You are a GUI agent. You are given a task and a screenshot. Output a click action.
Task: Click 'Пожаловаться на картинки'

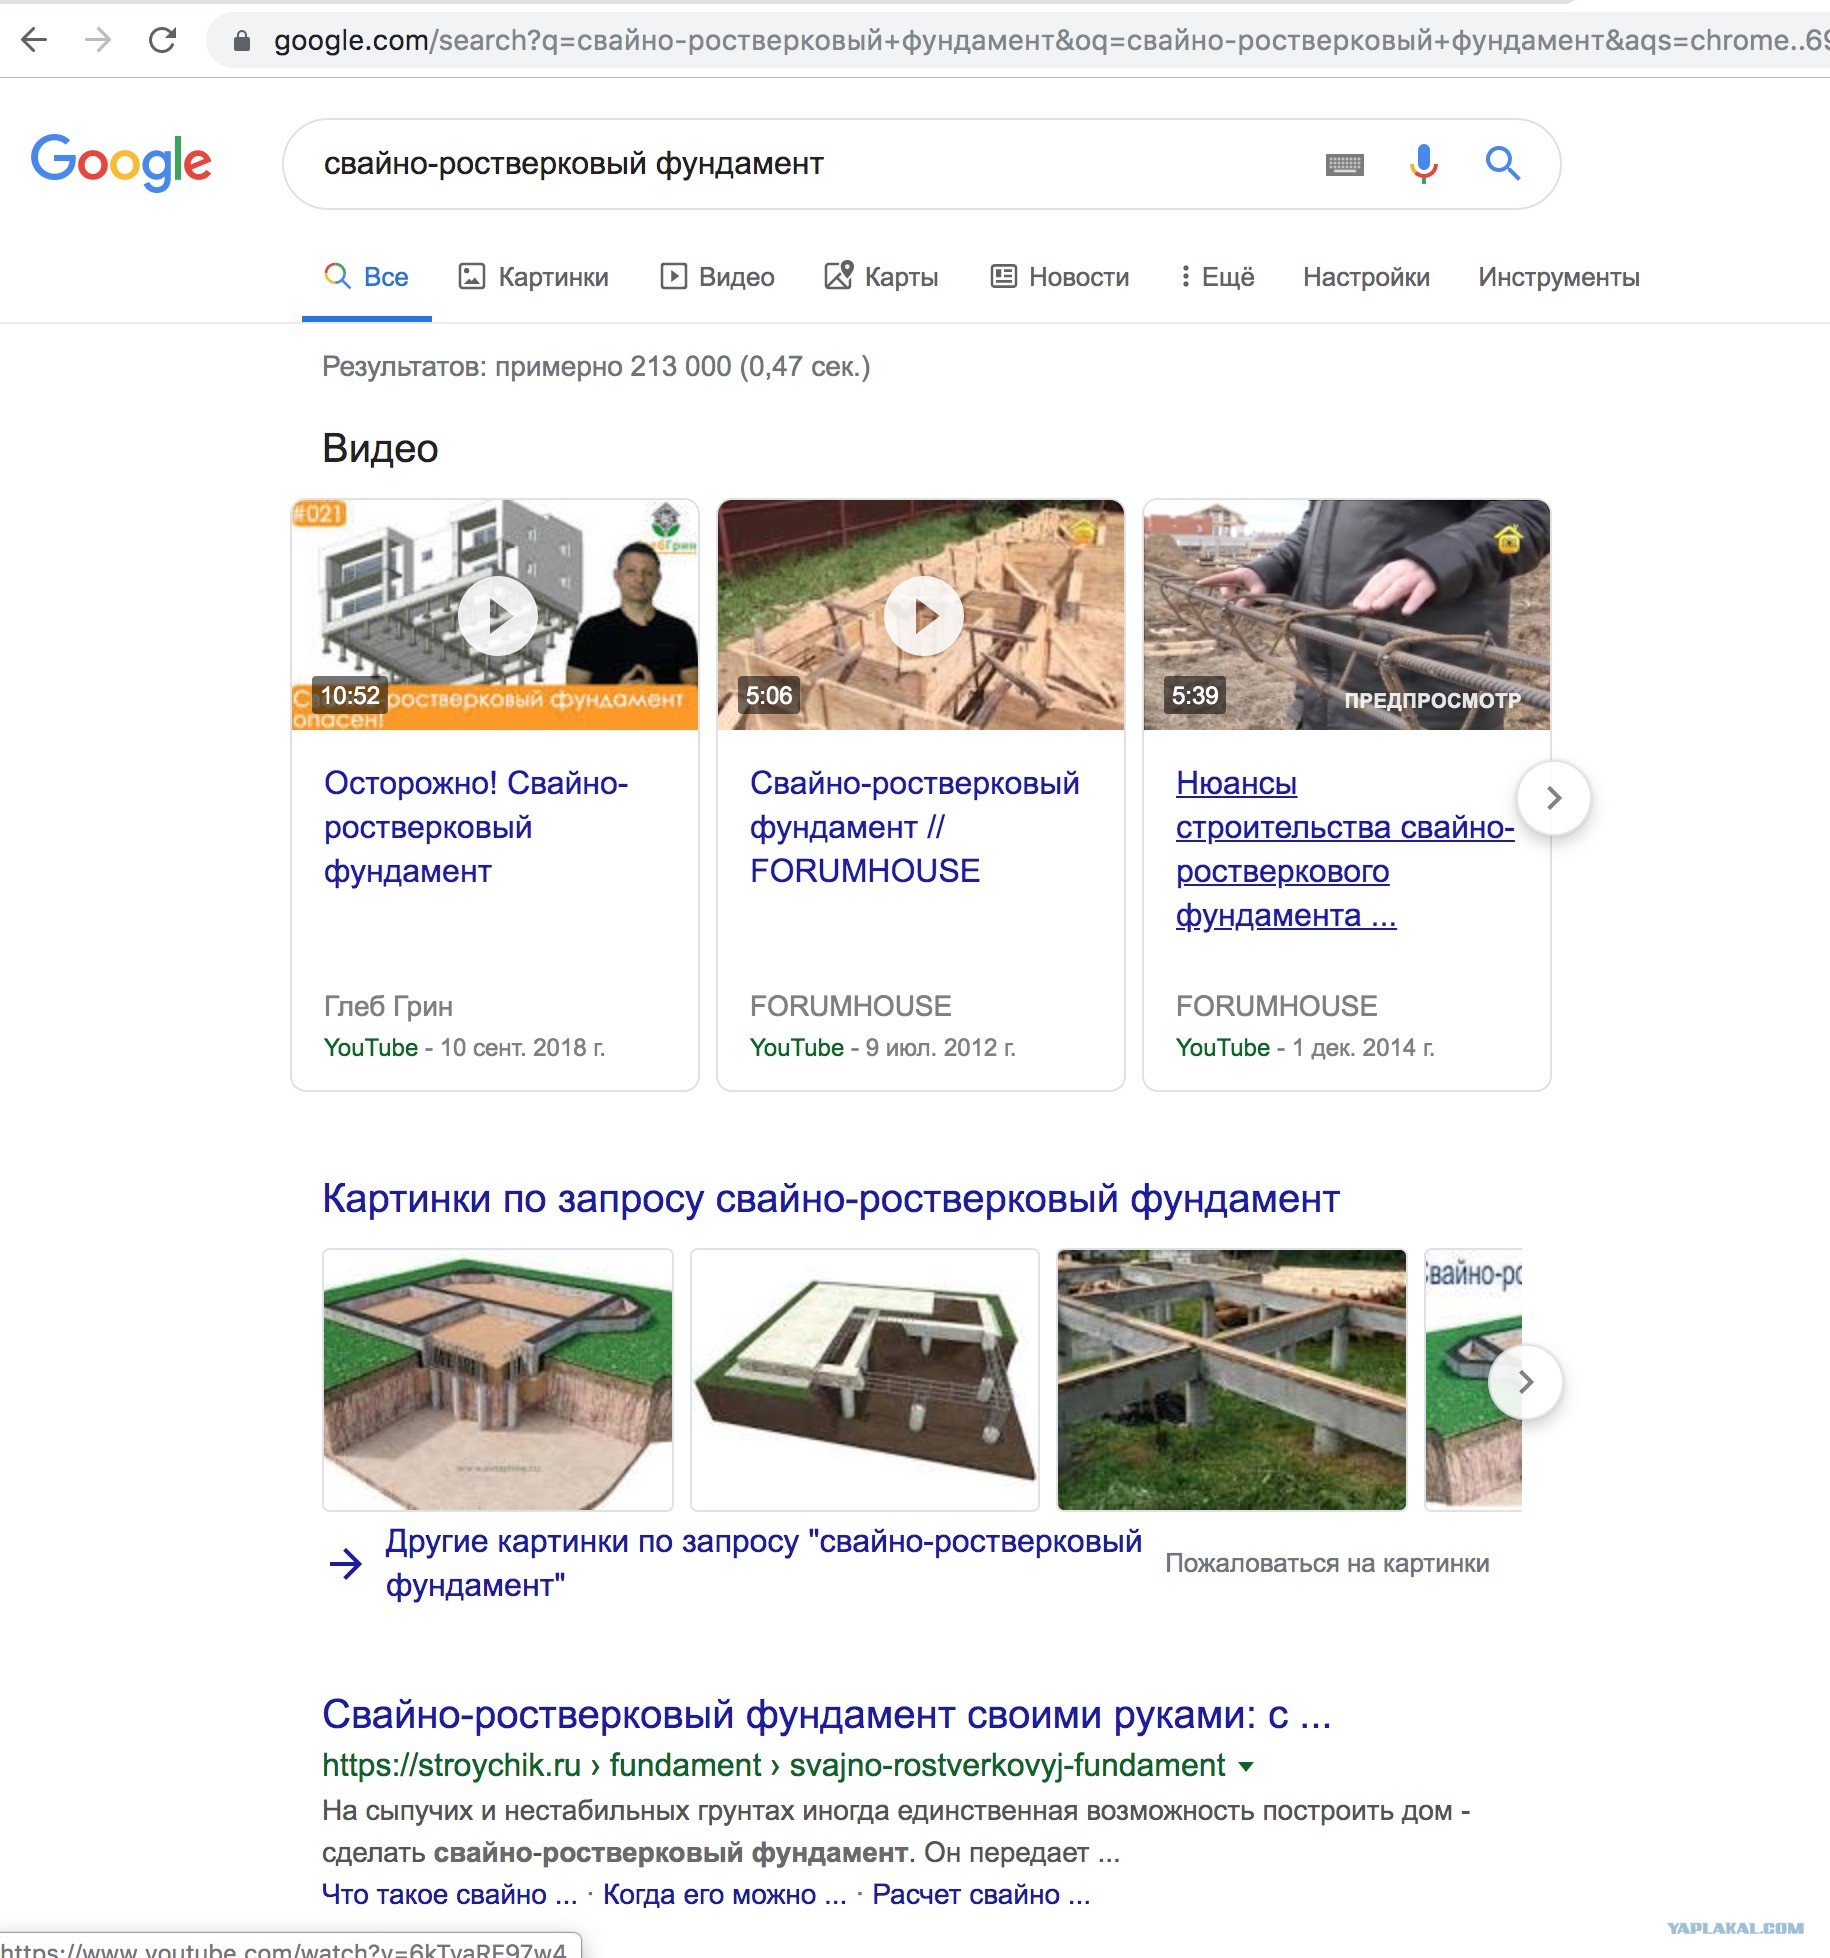coord(1327,1563)
